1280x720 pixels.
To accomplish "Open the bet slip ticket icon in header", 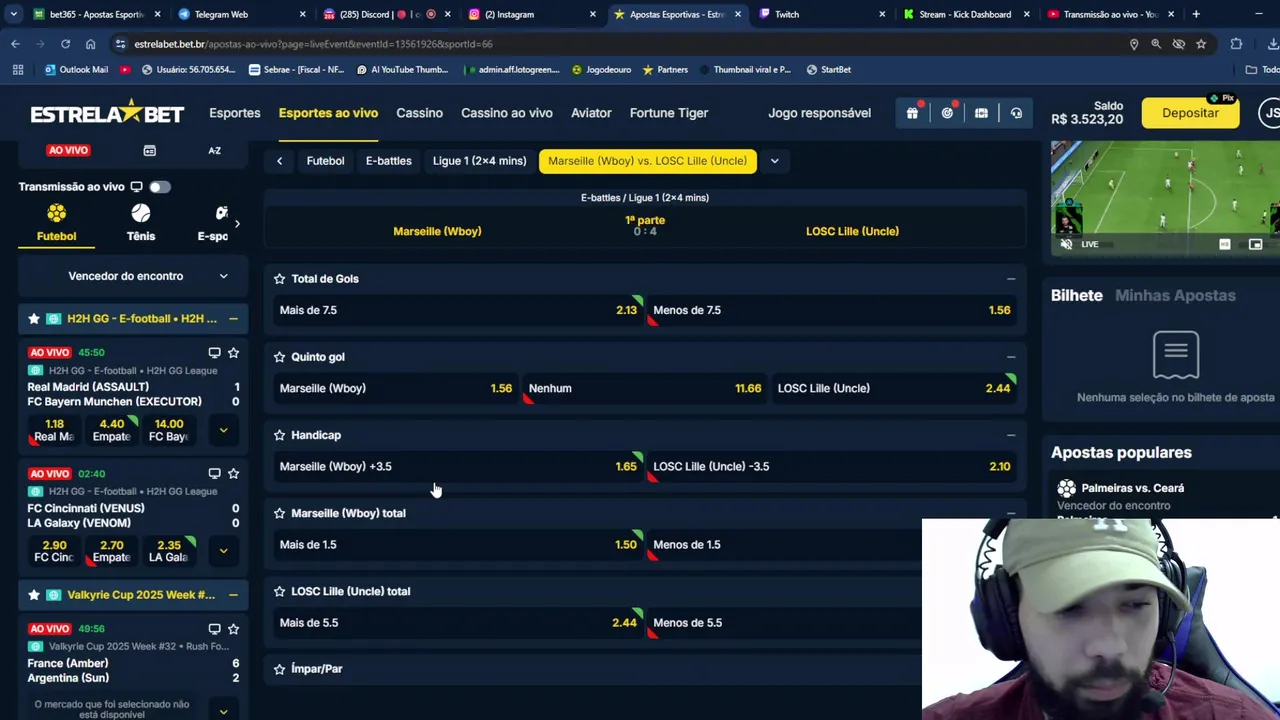I will [981, 113].
